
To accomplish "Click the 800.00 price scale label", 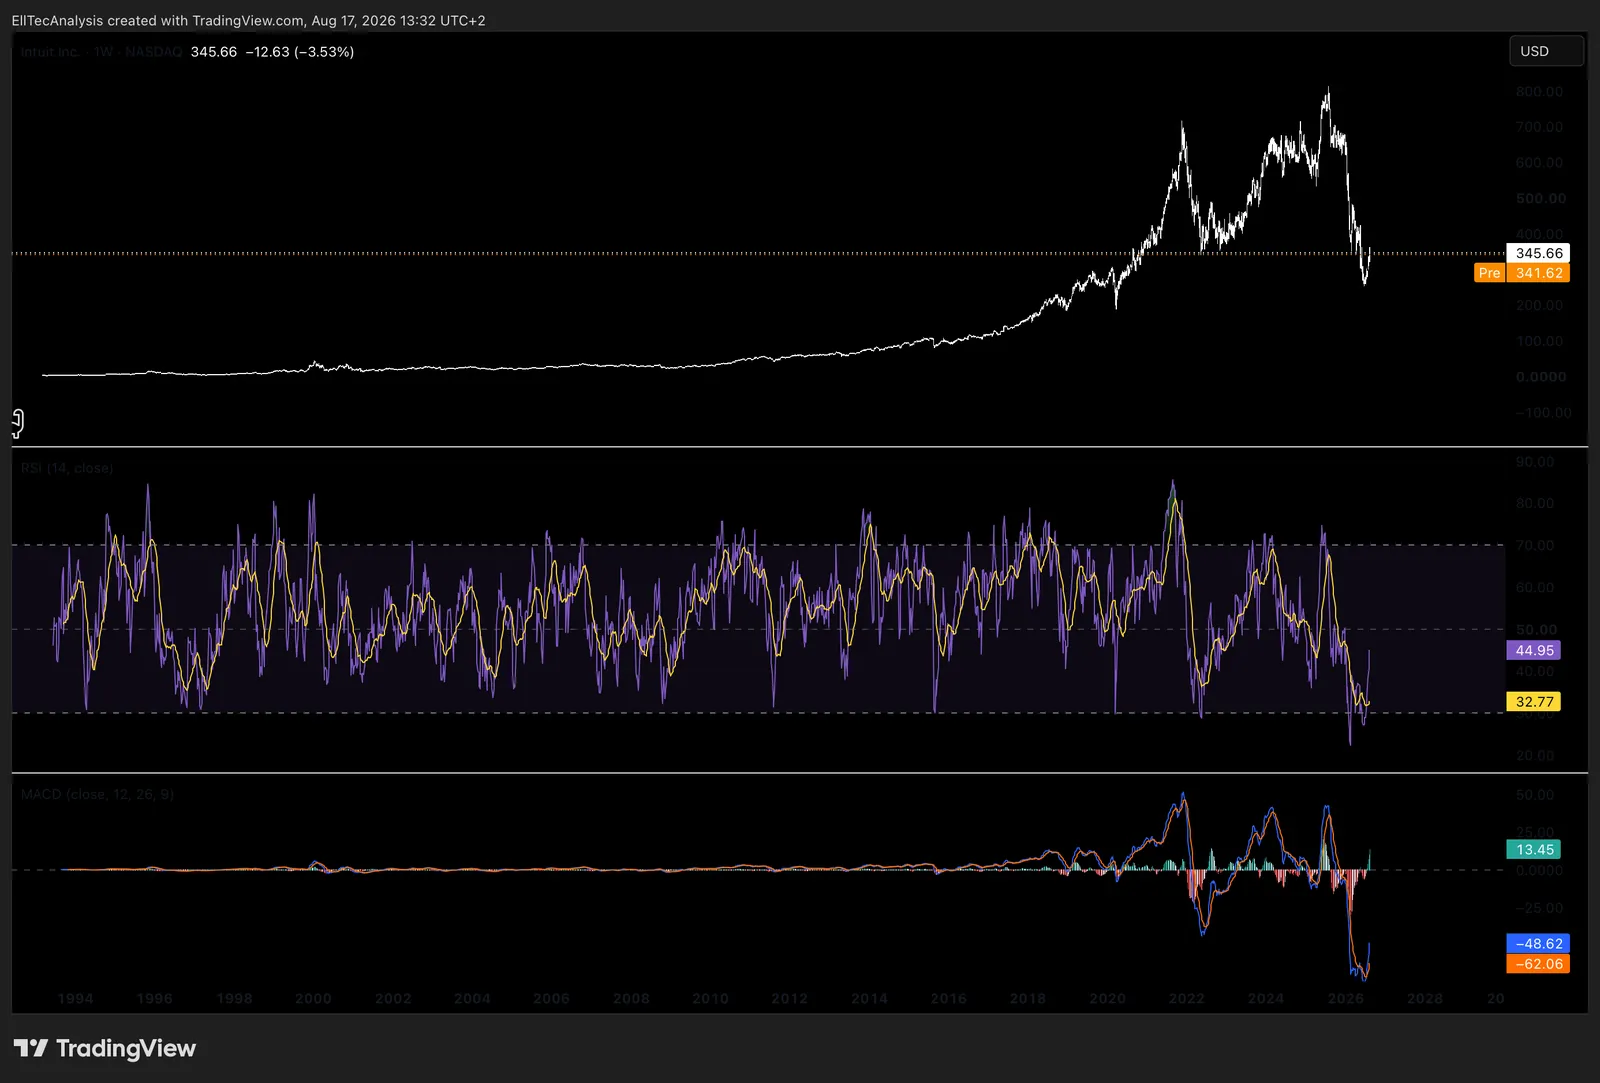I will tap(1539, 91).
